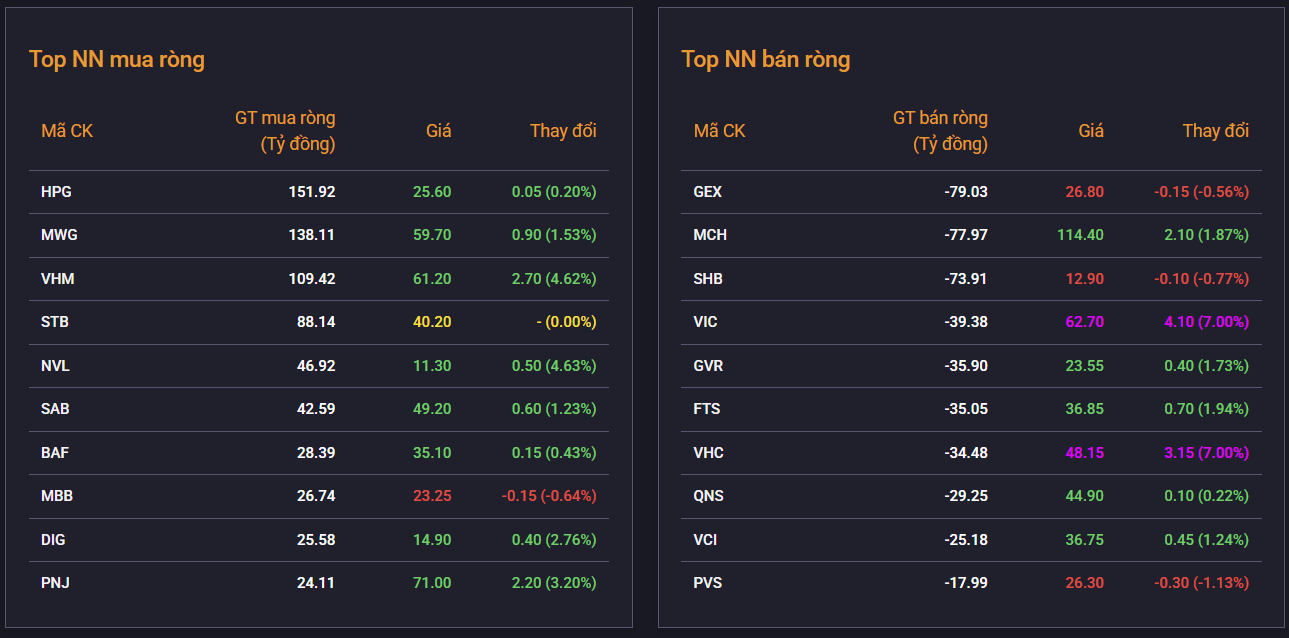Click SHB price 12.90
Screen dimensions: 1289x638
tap(1084, 279)
